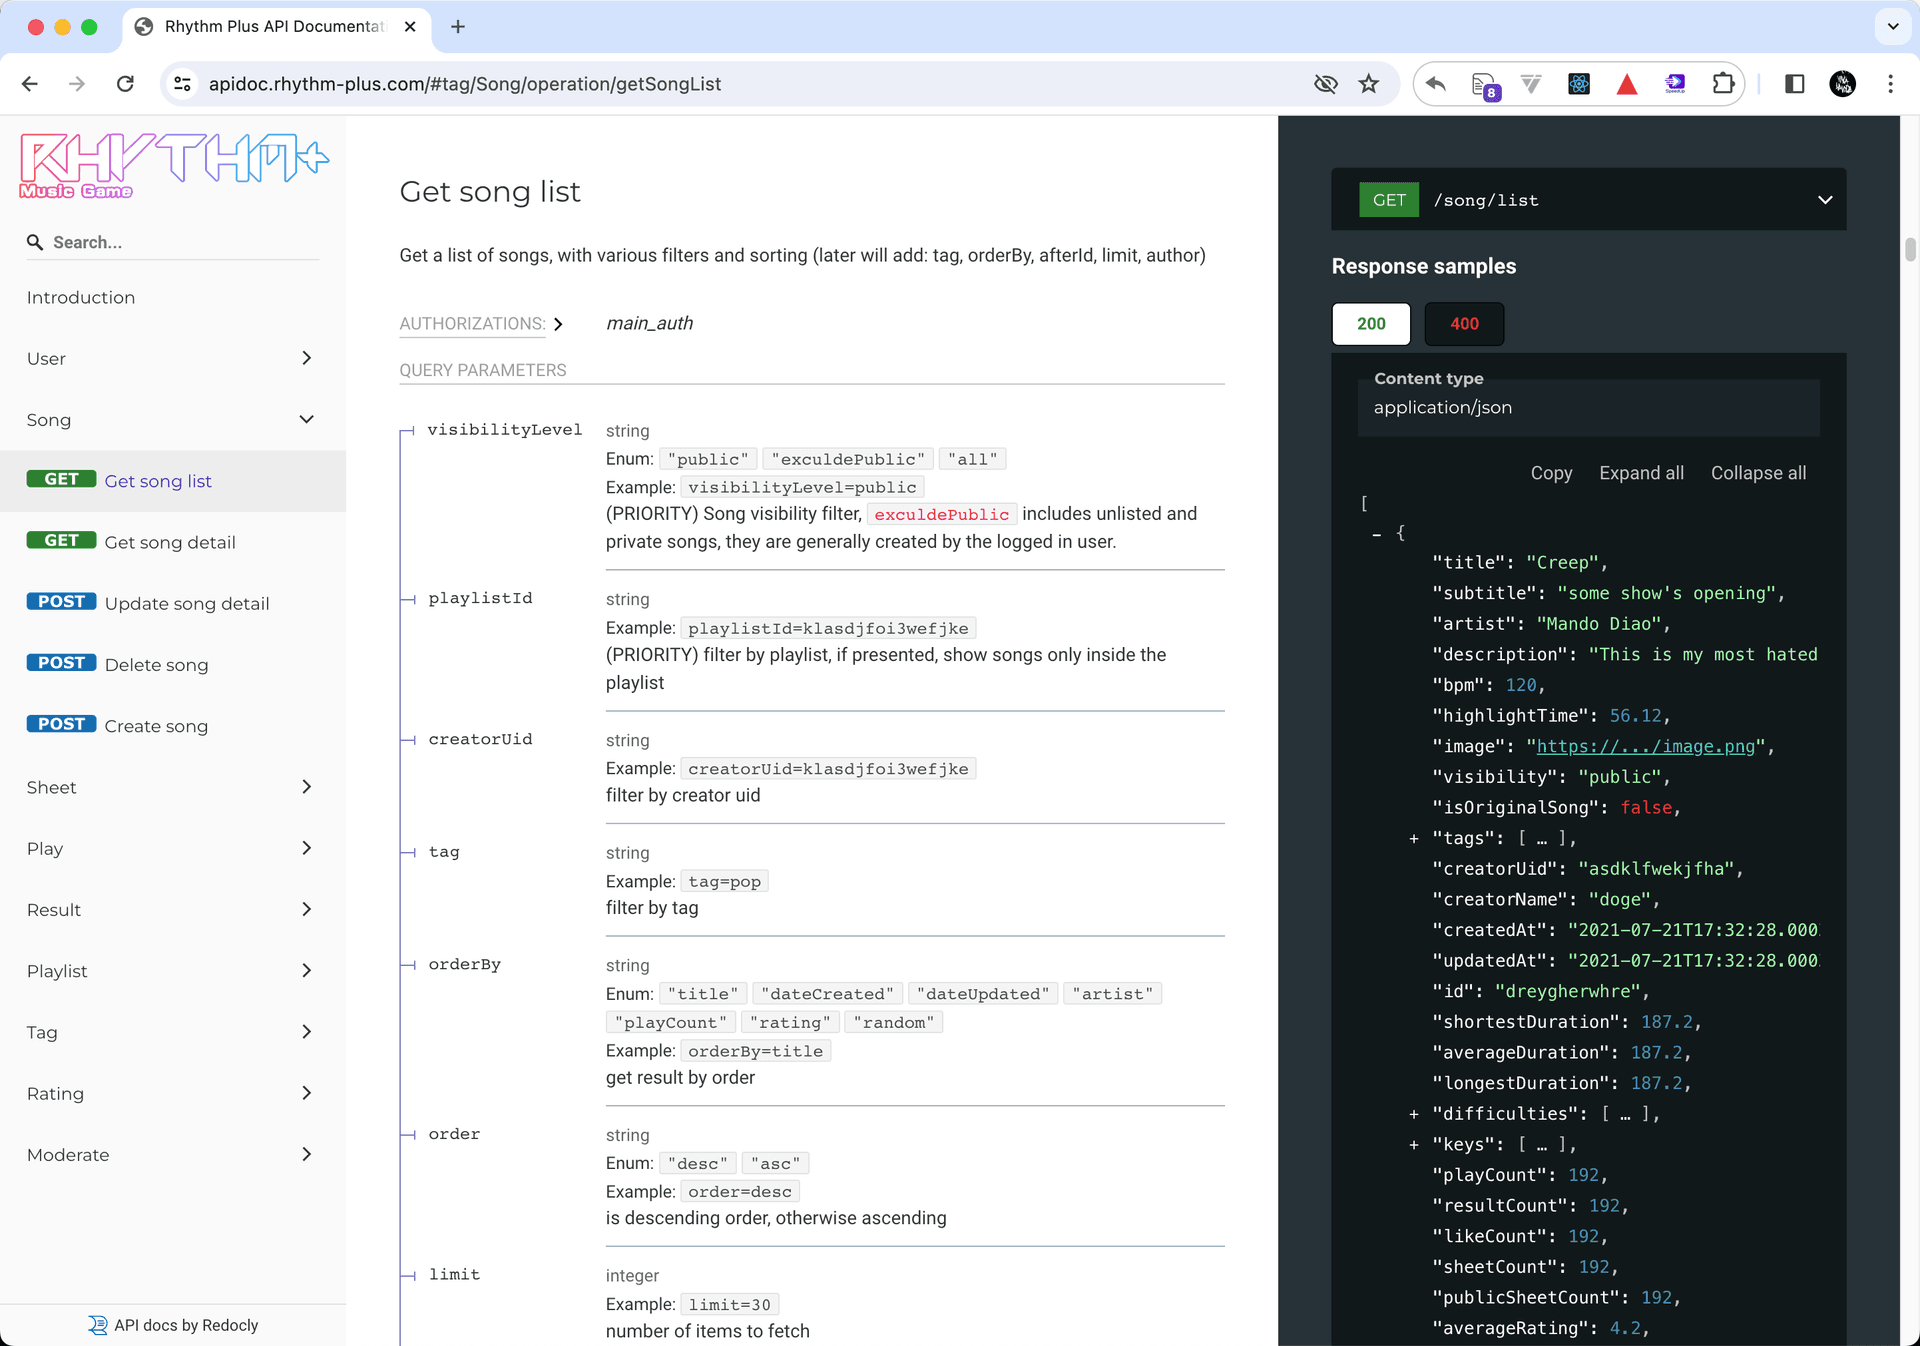Expand the AUTHORIZATIONS details
The width and height of the screenshot is (1920, 1346).
pos(481,324)
